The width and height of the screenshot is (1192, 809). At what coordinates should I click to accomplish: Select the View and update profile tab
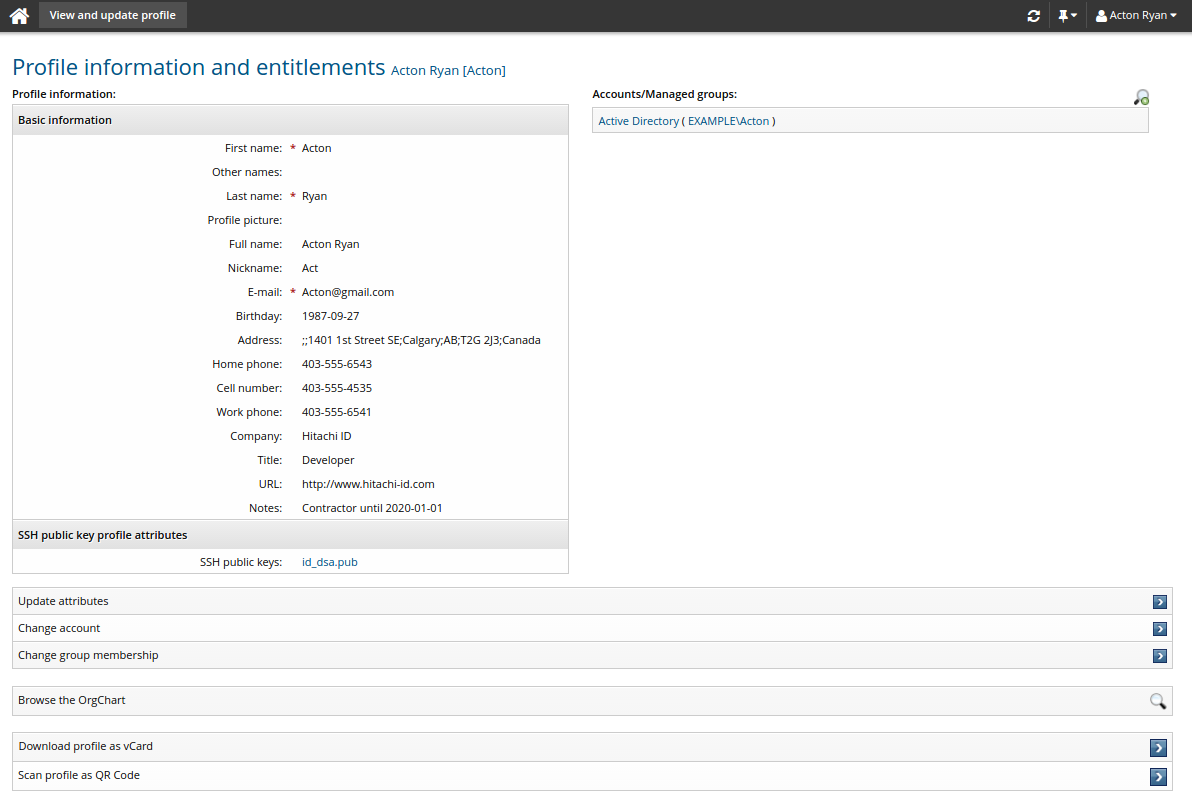point(113,16)
